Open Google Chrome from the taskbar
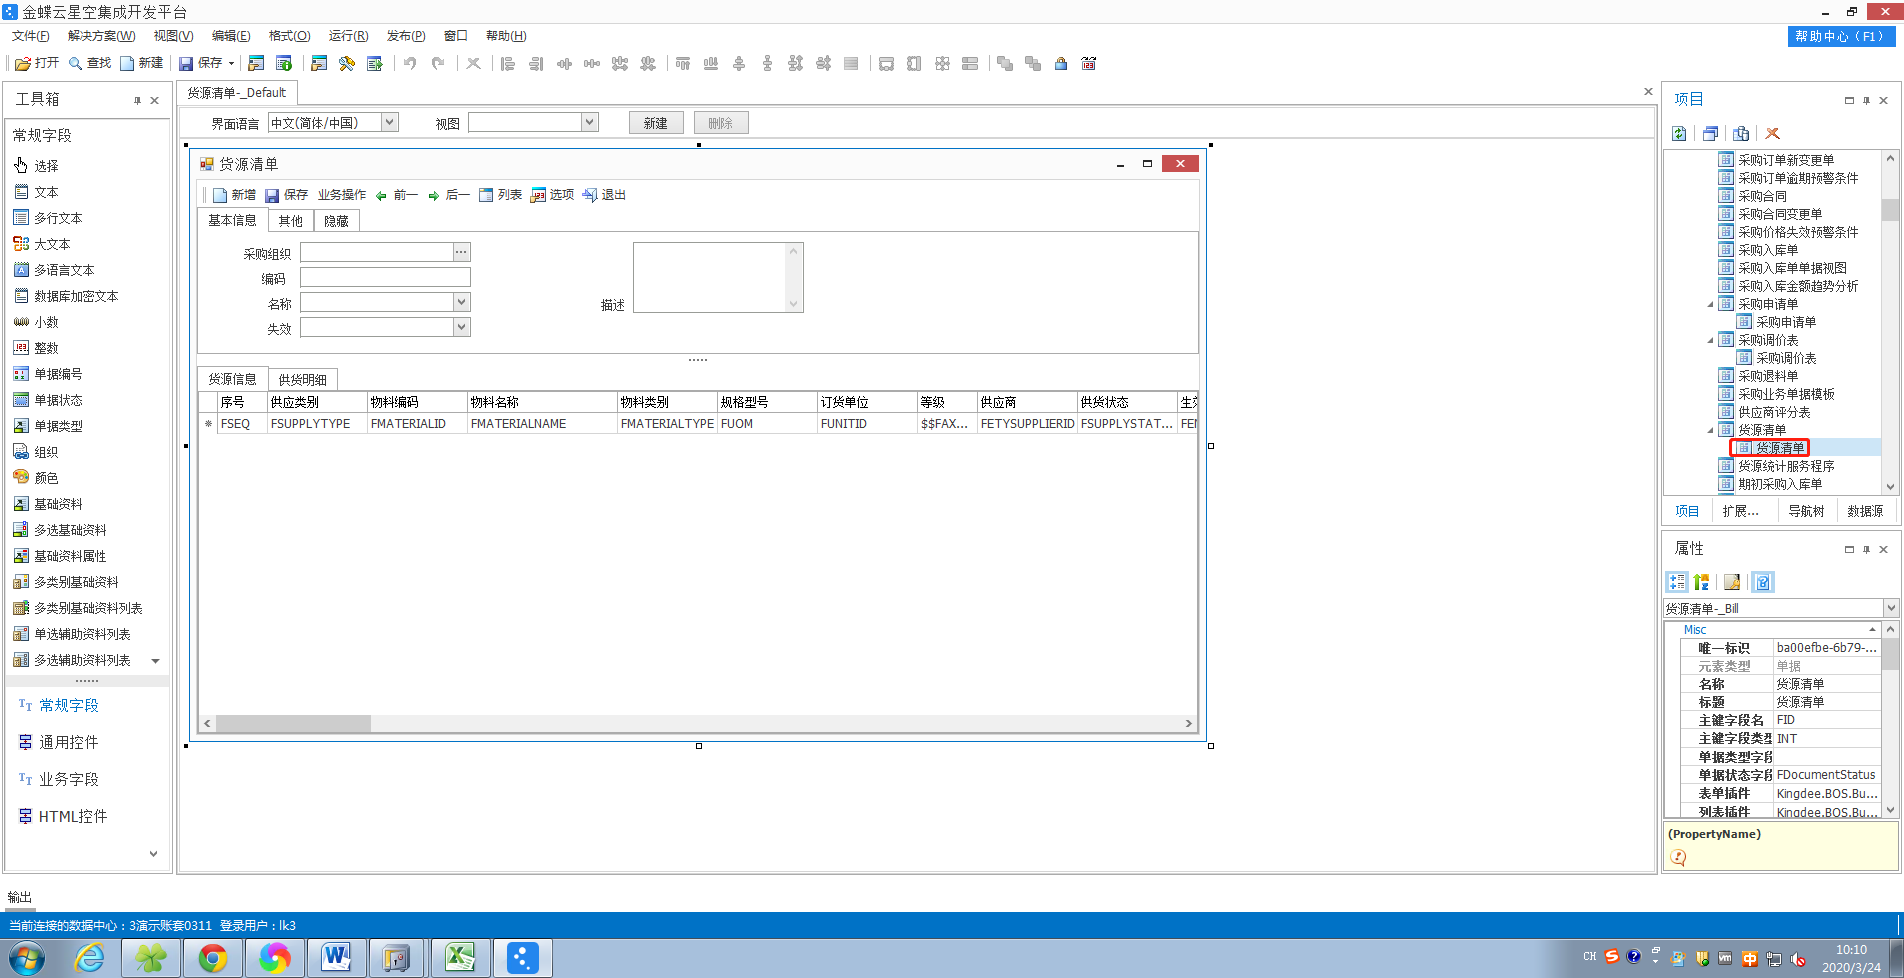The height and width of the screenshot is (978, 1904). click(x=212, y=957)
